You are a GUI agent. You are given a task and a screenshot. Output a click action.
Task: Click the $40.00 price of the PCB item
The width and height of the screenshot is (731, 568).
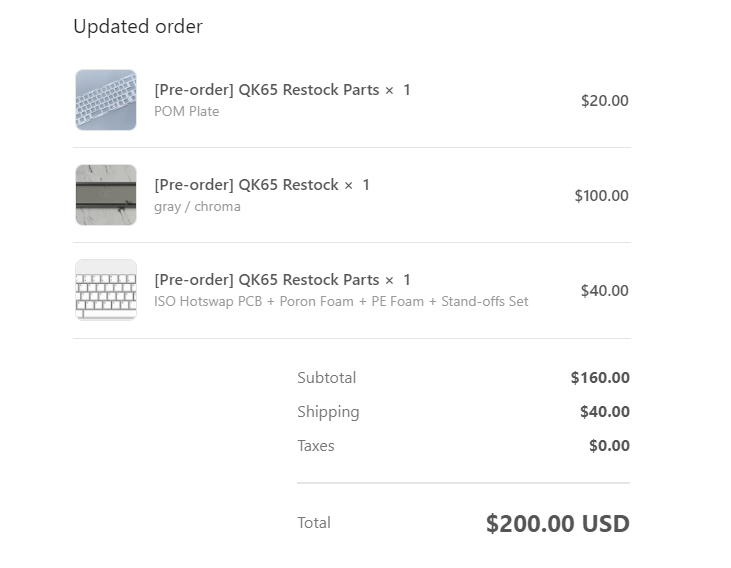[605, 291]
